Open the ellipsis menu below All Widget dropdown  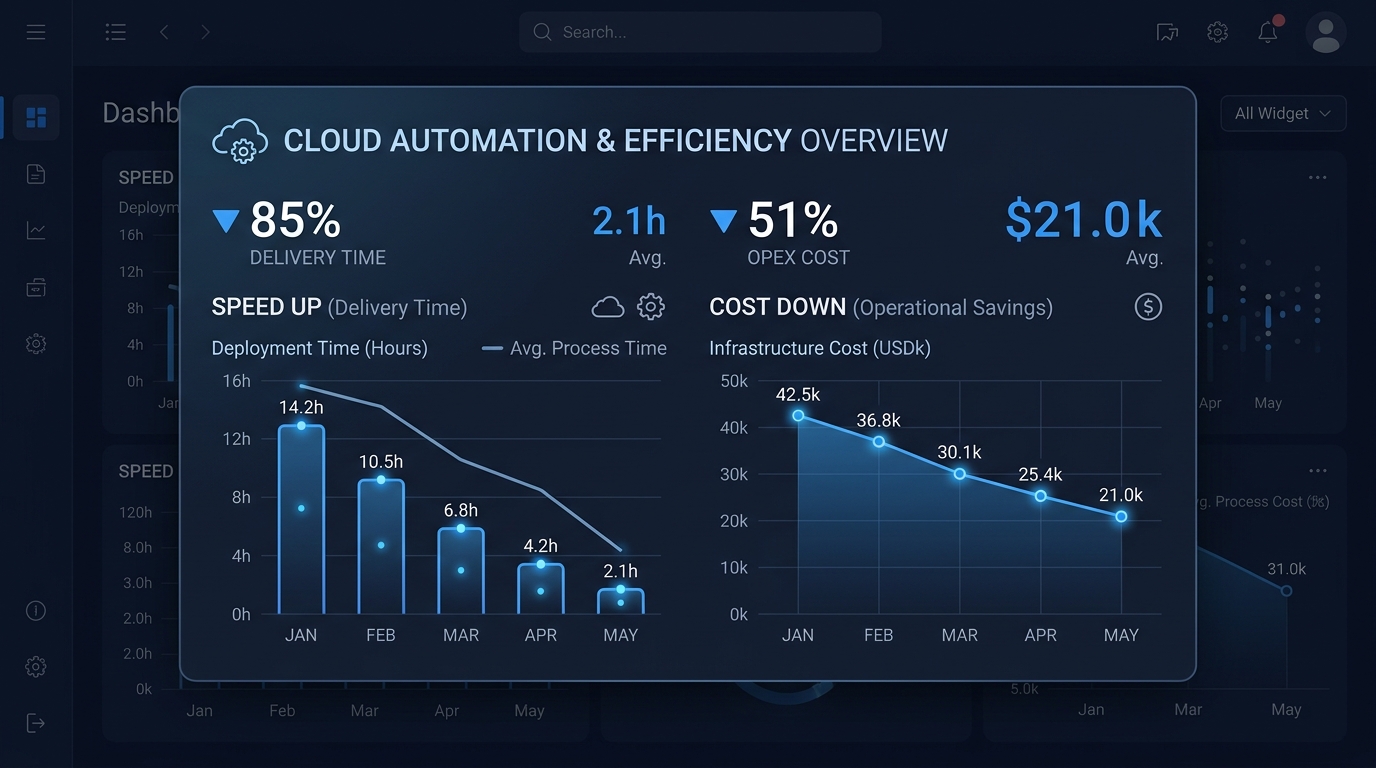coord(1318,178)
